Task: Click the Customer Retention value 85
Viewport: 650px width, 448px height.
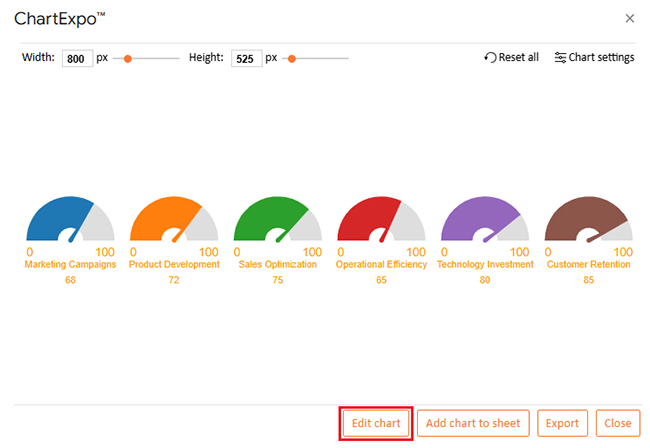Action: tap(588, 280)
